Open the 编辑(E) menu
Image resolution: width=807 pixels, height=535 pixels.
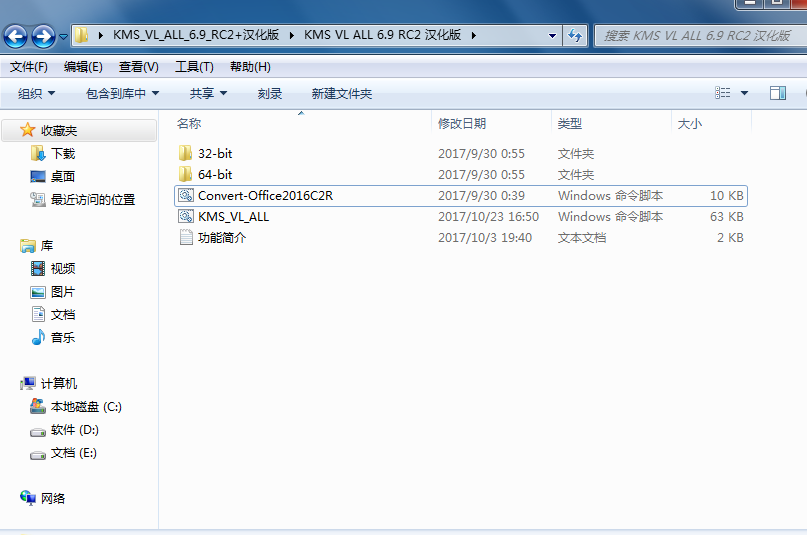pos(83,67)
